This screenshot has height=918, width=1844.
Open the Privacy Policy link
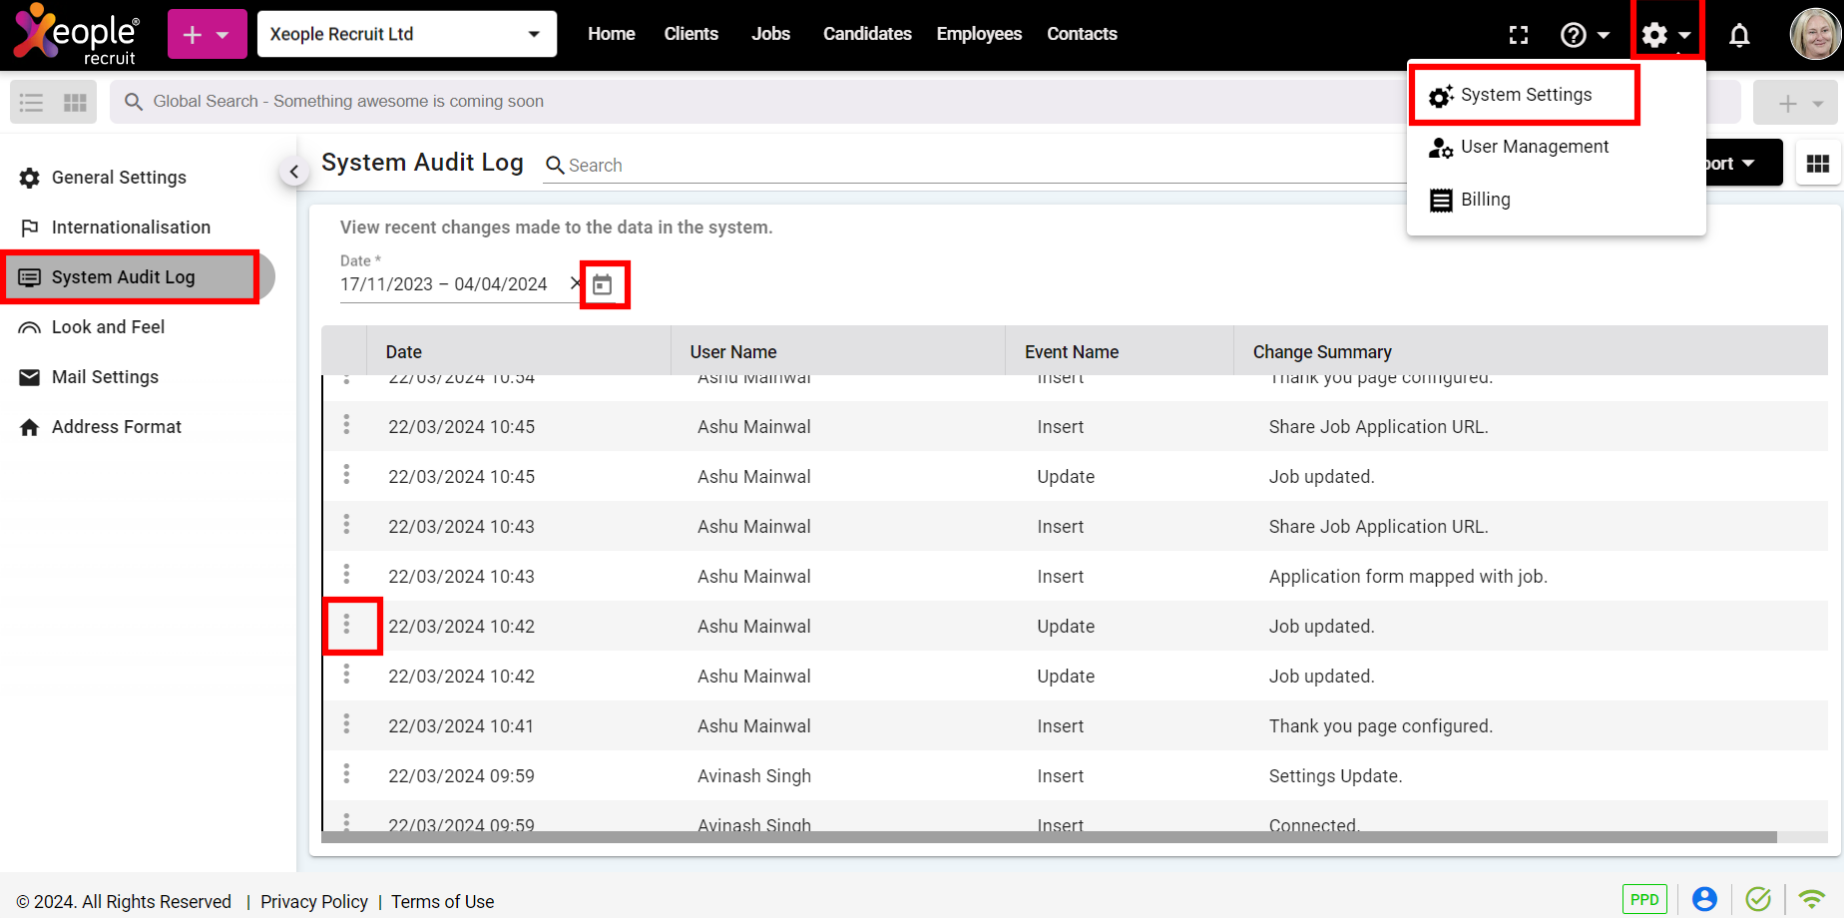314,902
